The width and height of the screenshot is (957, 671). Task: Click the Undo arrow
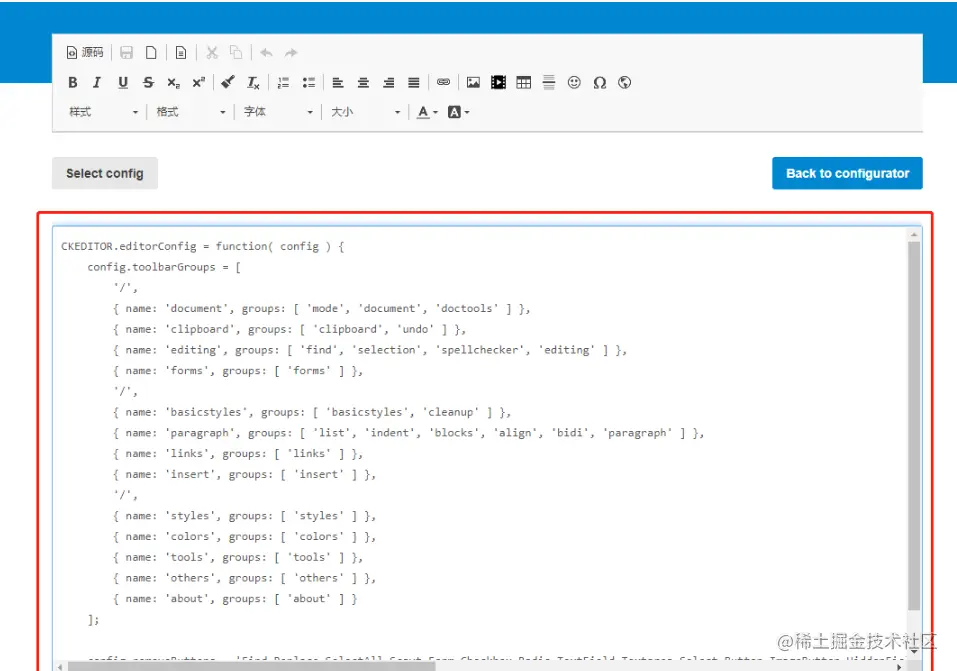tap(266, 53)
